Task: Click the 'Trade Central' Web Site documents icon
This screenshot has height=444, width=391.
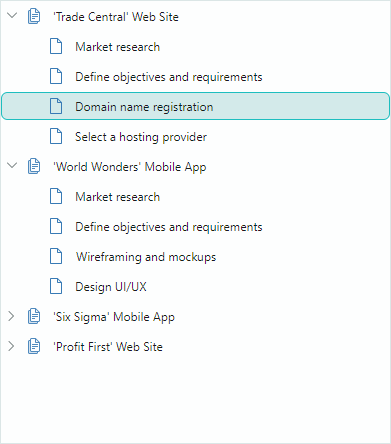Action: pyautogui.click(x=34, y=16)
